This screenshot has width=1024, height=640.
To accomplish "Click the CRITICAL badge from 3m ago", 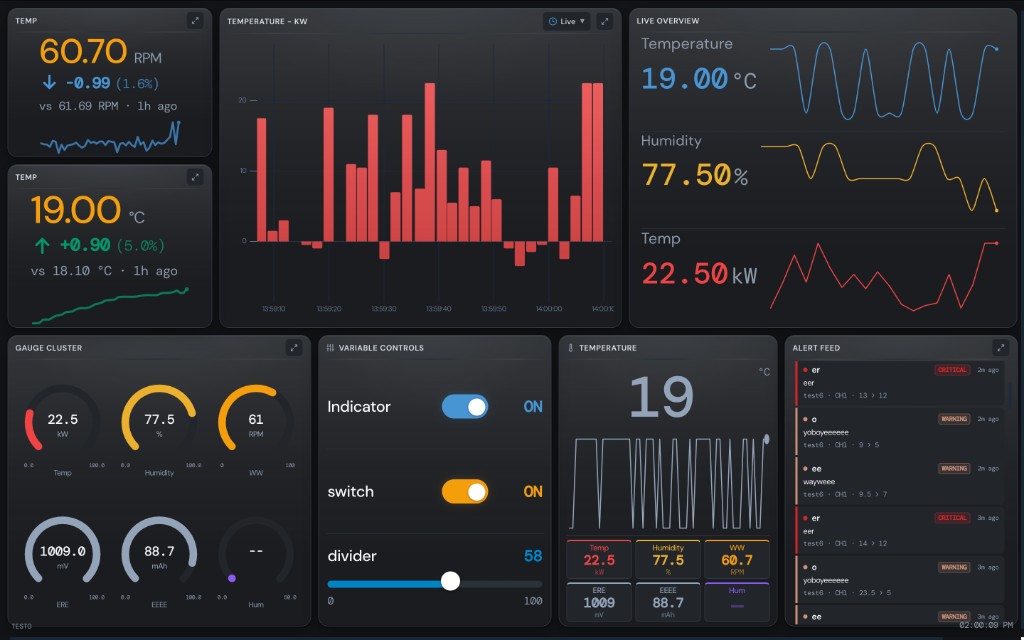I will pos(952,518).
